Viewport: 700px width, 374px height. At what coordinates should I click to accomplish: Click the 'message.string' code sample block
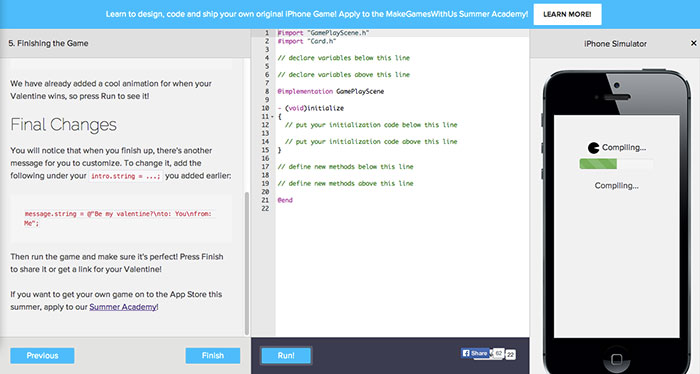pyautogui.click(x=121, y=218)
